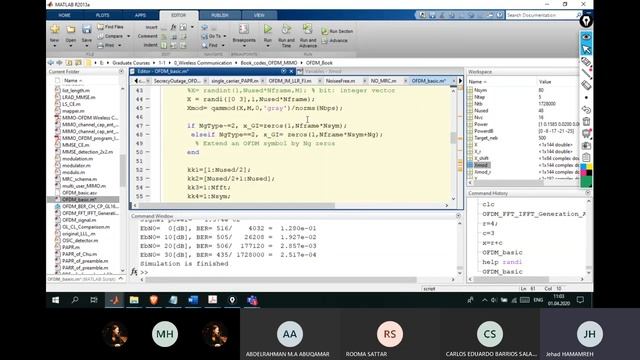Select the Nused variable in Workspace
640x360 pixels.
click(481, 110)
